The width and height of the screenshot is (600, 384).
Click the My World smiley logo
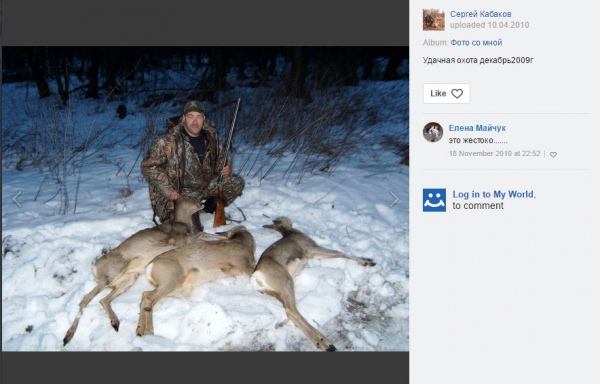[x=434, y=200]
